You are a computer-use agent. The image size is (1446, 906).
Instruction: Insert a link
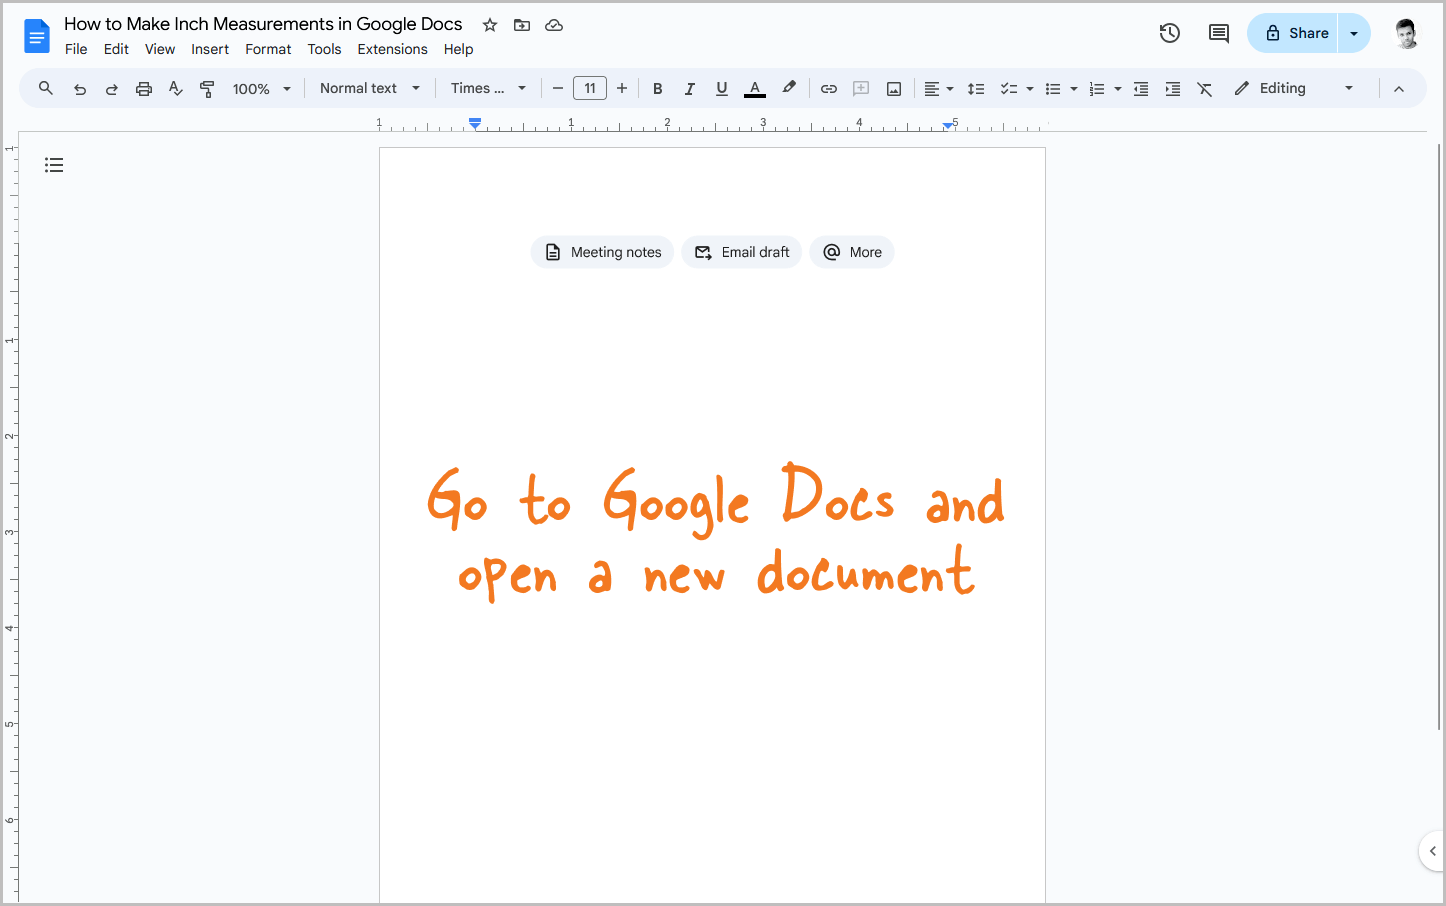tap(829, 89)
